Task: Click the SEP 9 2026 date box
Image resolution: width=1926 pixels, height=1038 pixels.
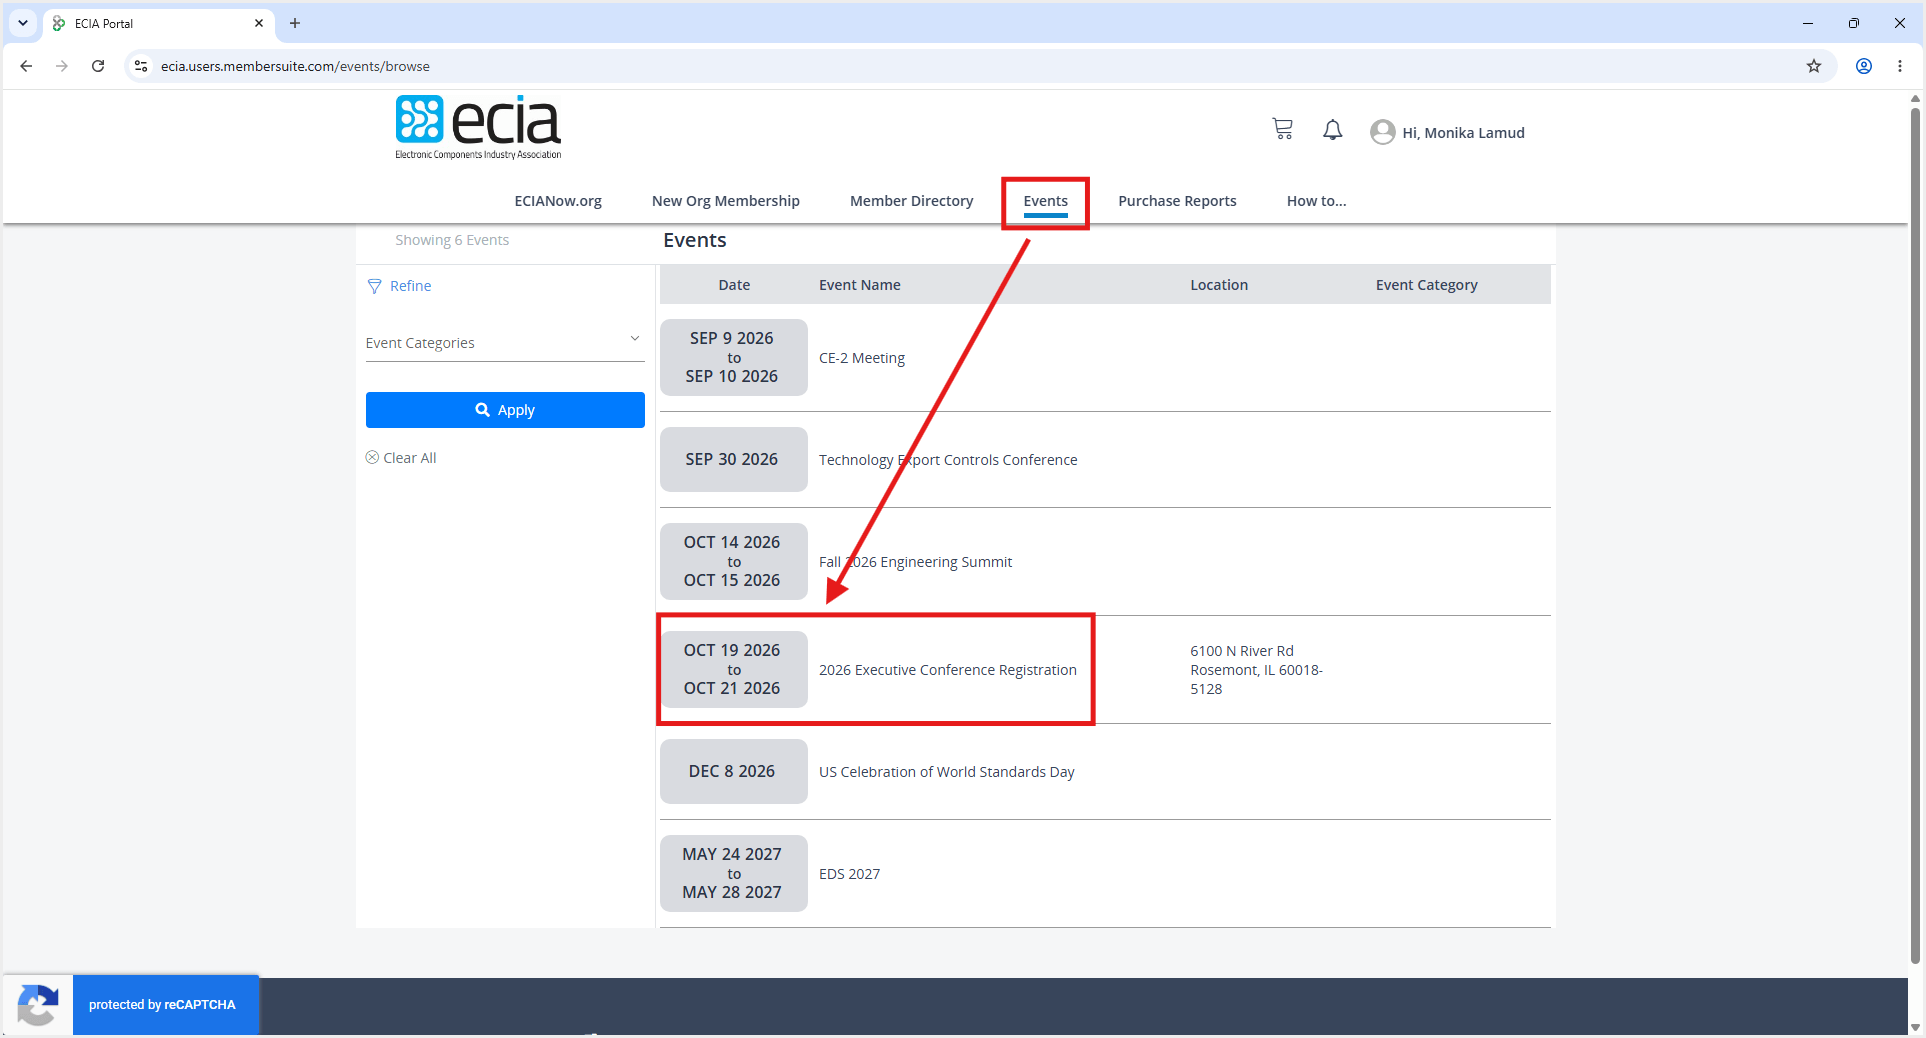Action: (x=733, y=357)
